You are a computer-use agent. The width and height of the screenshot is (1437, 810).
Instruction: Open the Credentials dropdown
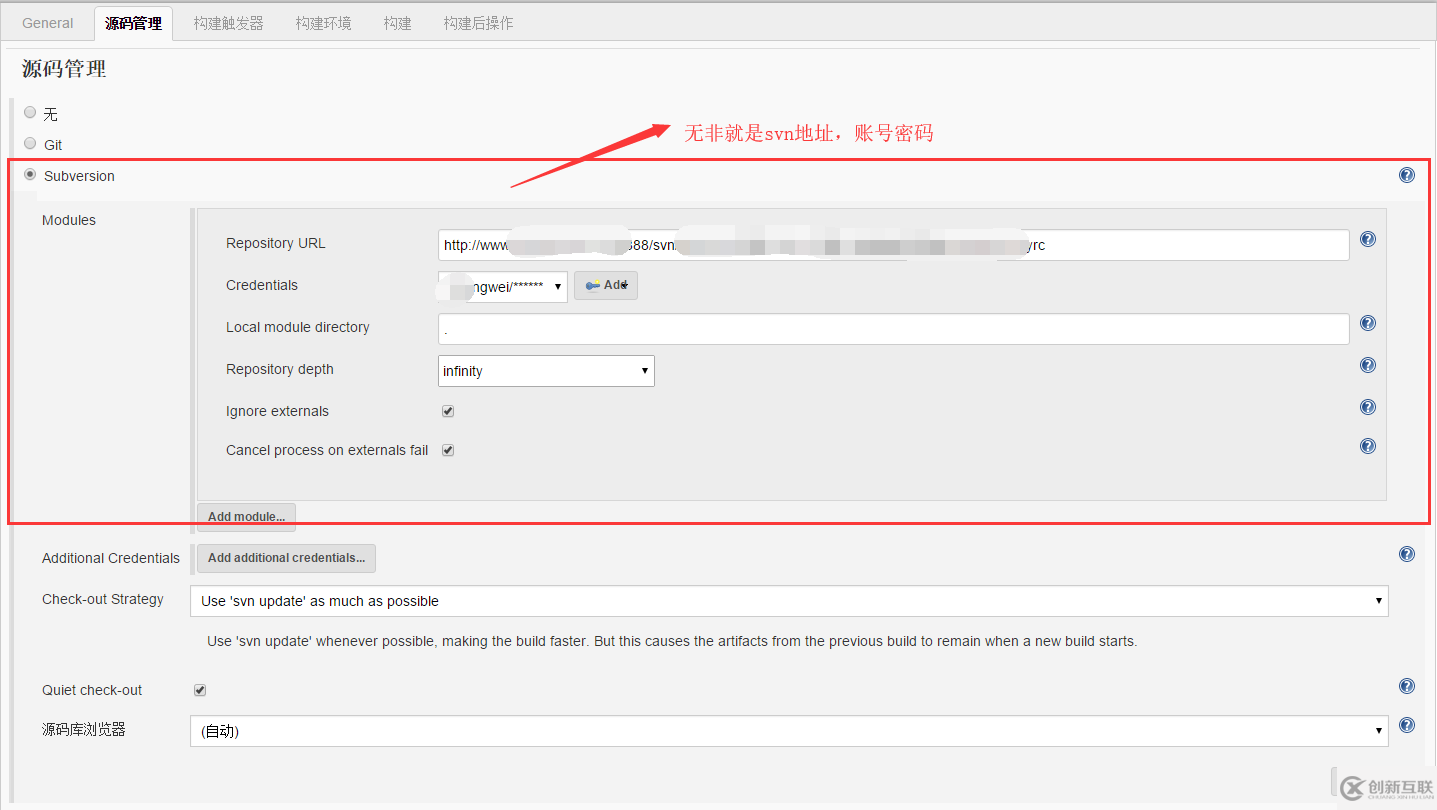coord(503,286)
